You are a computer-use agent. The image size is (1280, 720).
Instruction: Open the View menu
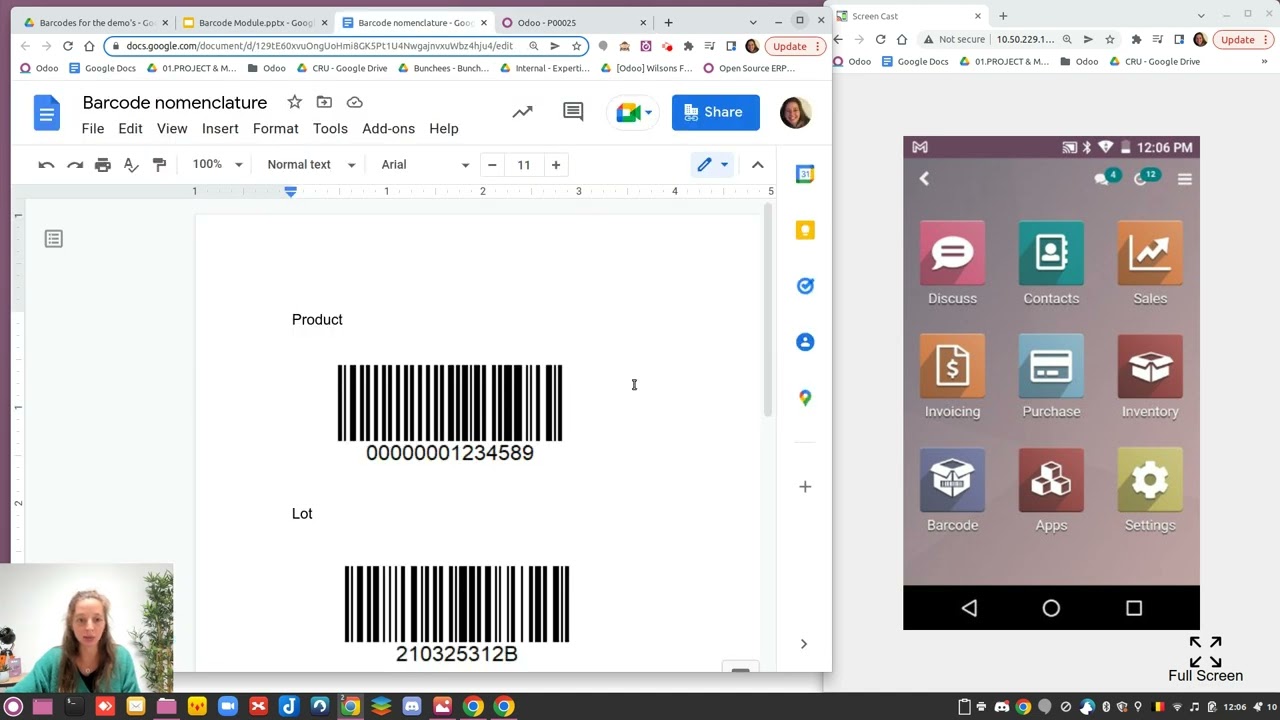(x=172, y=128)
